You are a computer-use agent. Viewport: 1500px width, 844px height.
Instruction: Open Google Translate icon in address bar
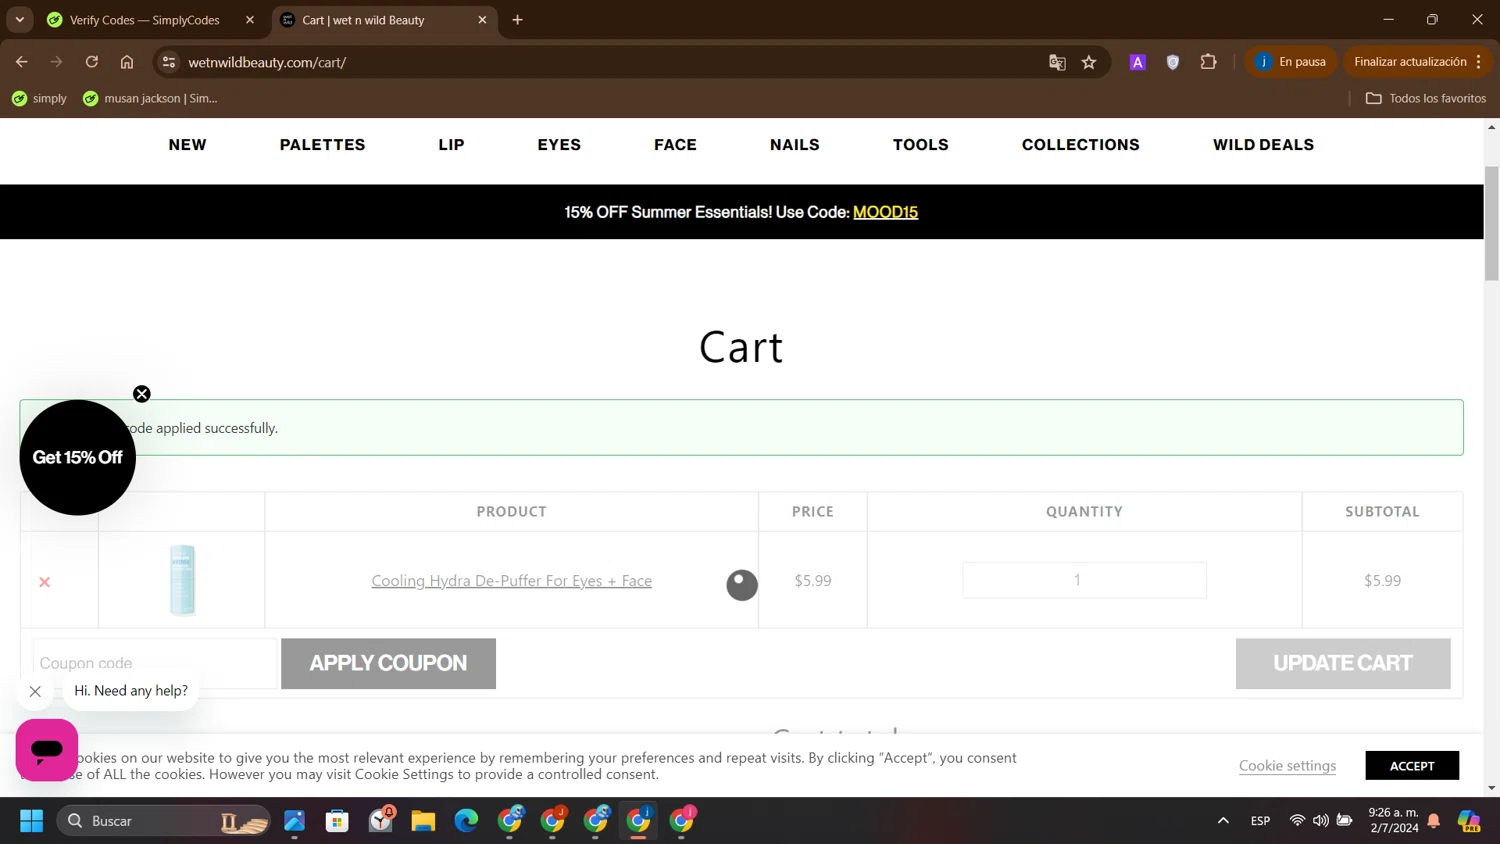(1057, 62)
